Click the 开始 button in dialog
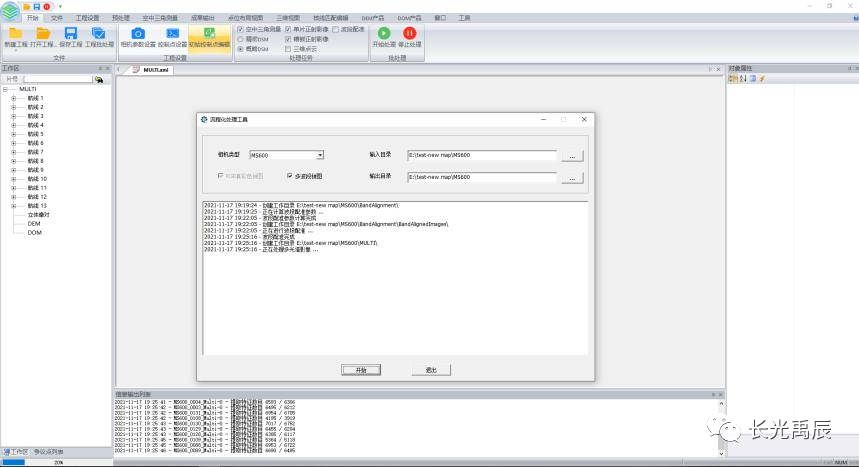 coord(361,370)
